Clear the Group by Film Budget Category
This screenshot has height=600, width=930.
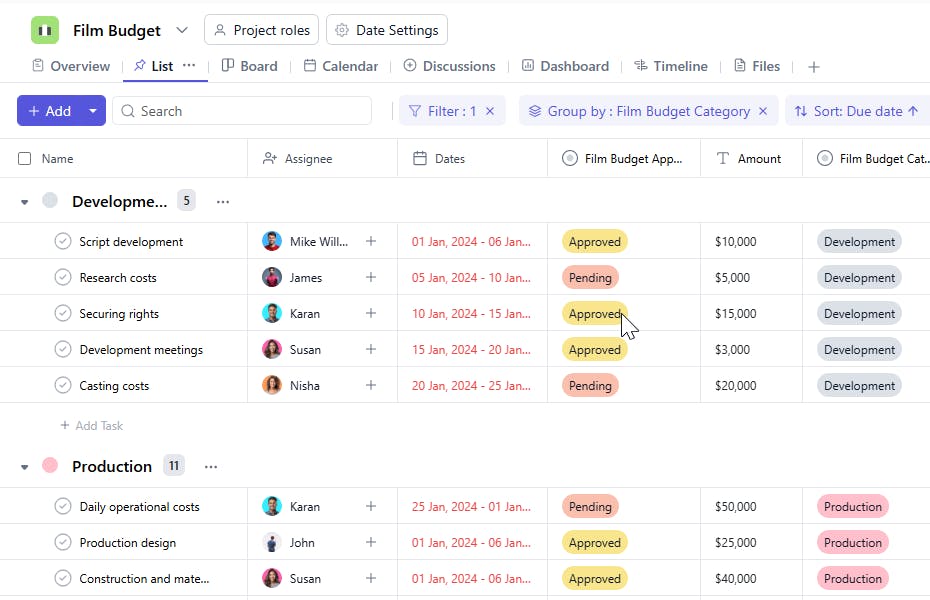[x=763, y=111]
